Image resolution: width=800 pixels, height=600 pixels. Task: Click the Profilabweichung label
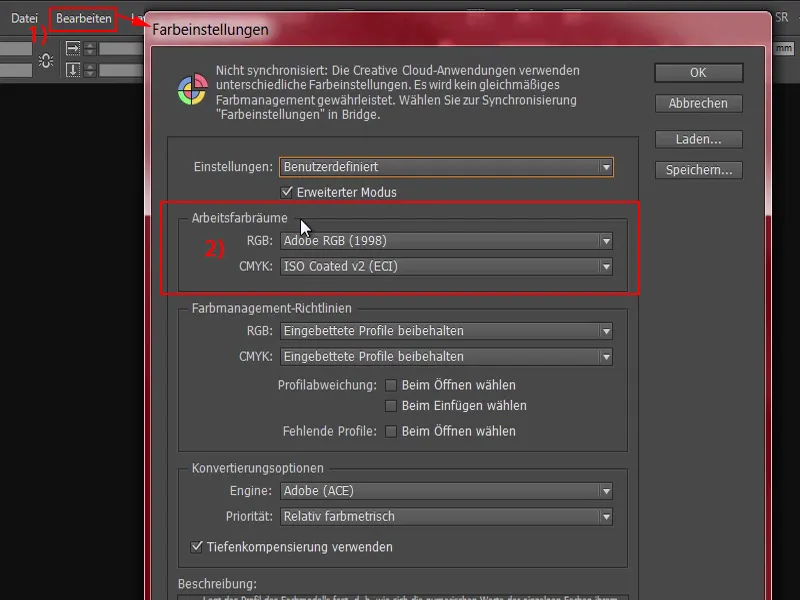pyautogui.click(x=327, y=385)
